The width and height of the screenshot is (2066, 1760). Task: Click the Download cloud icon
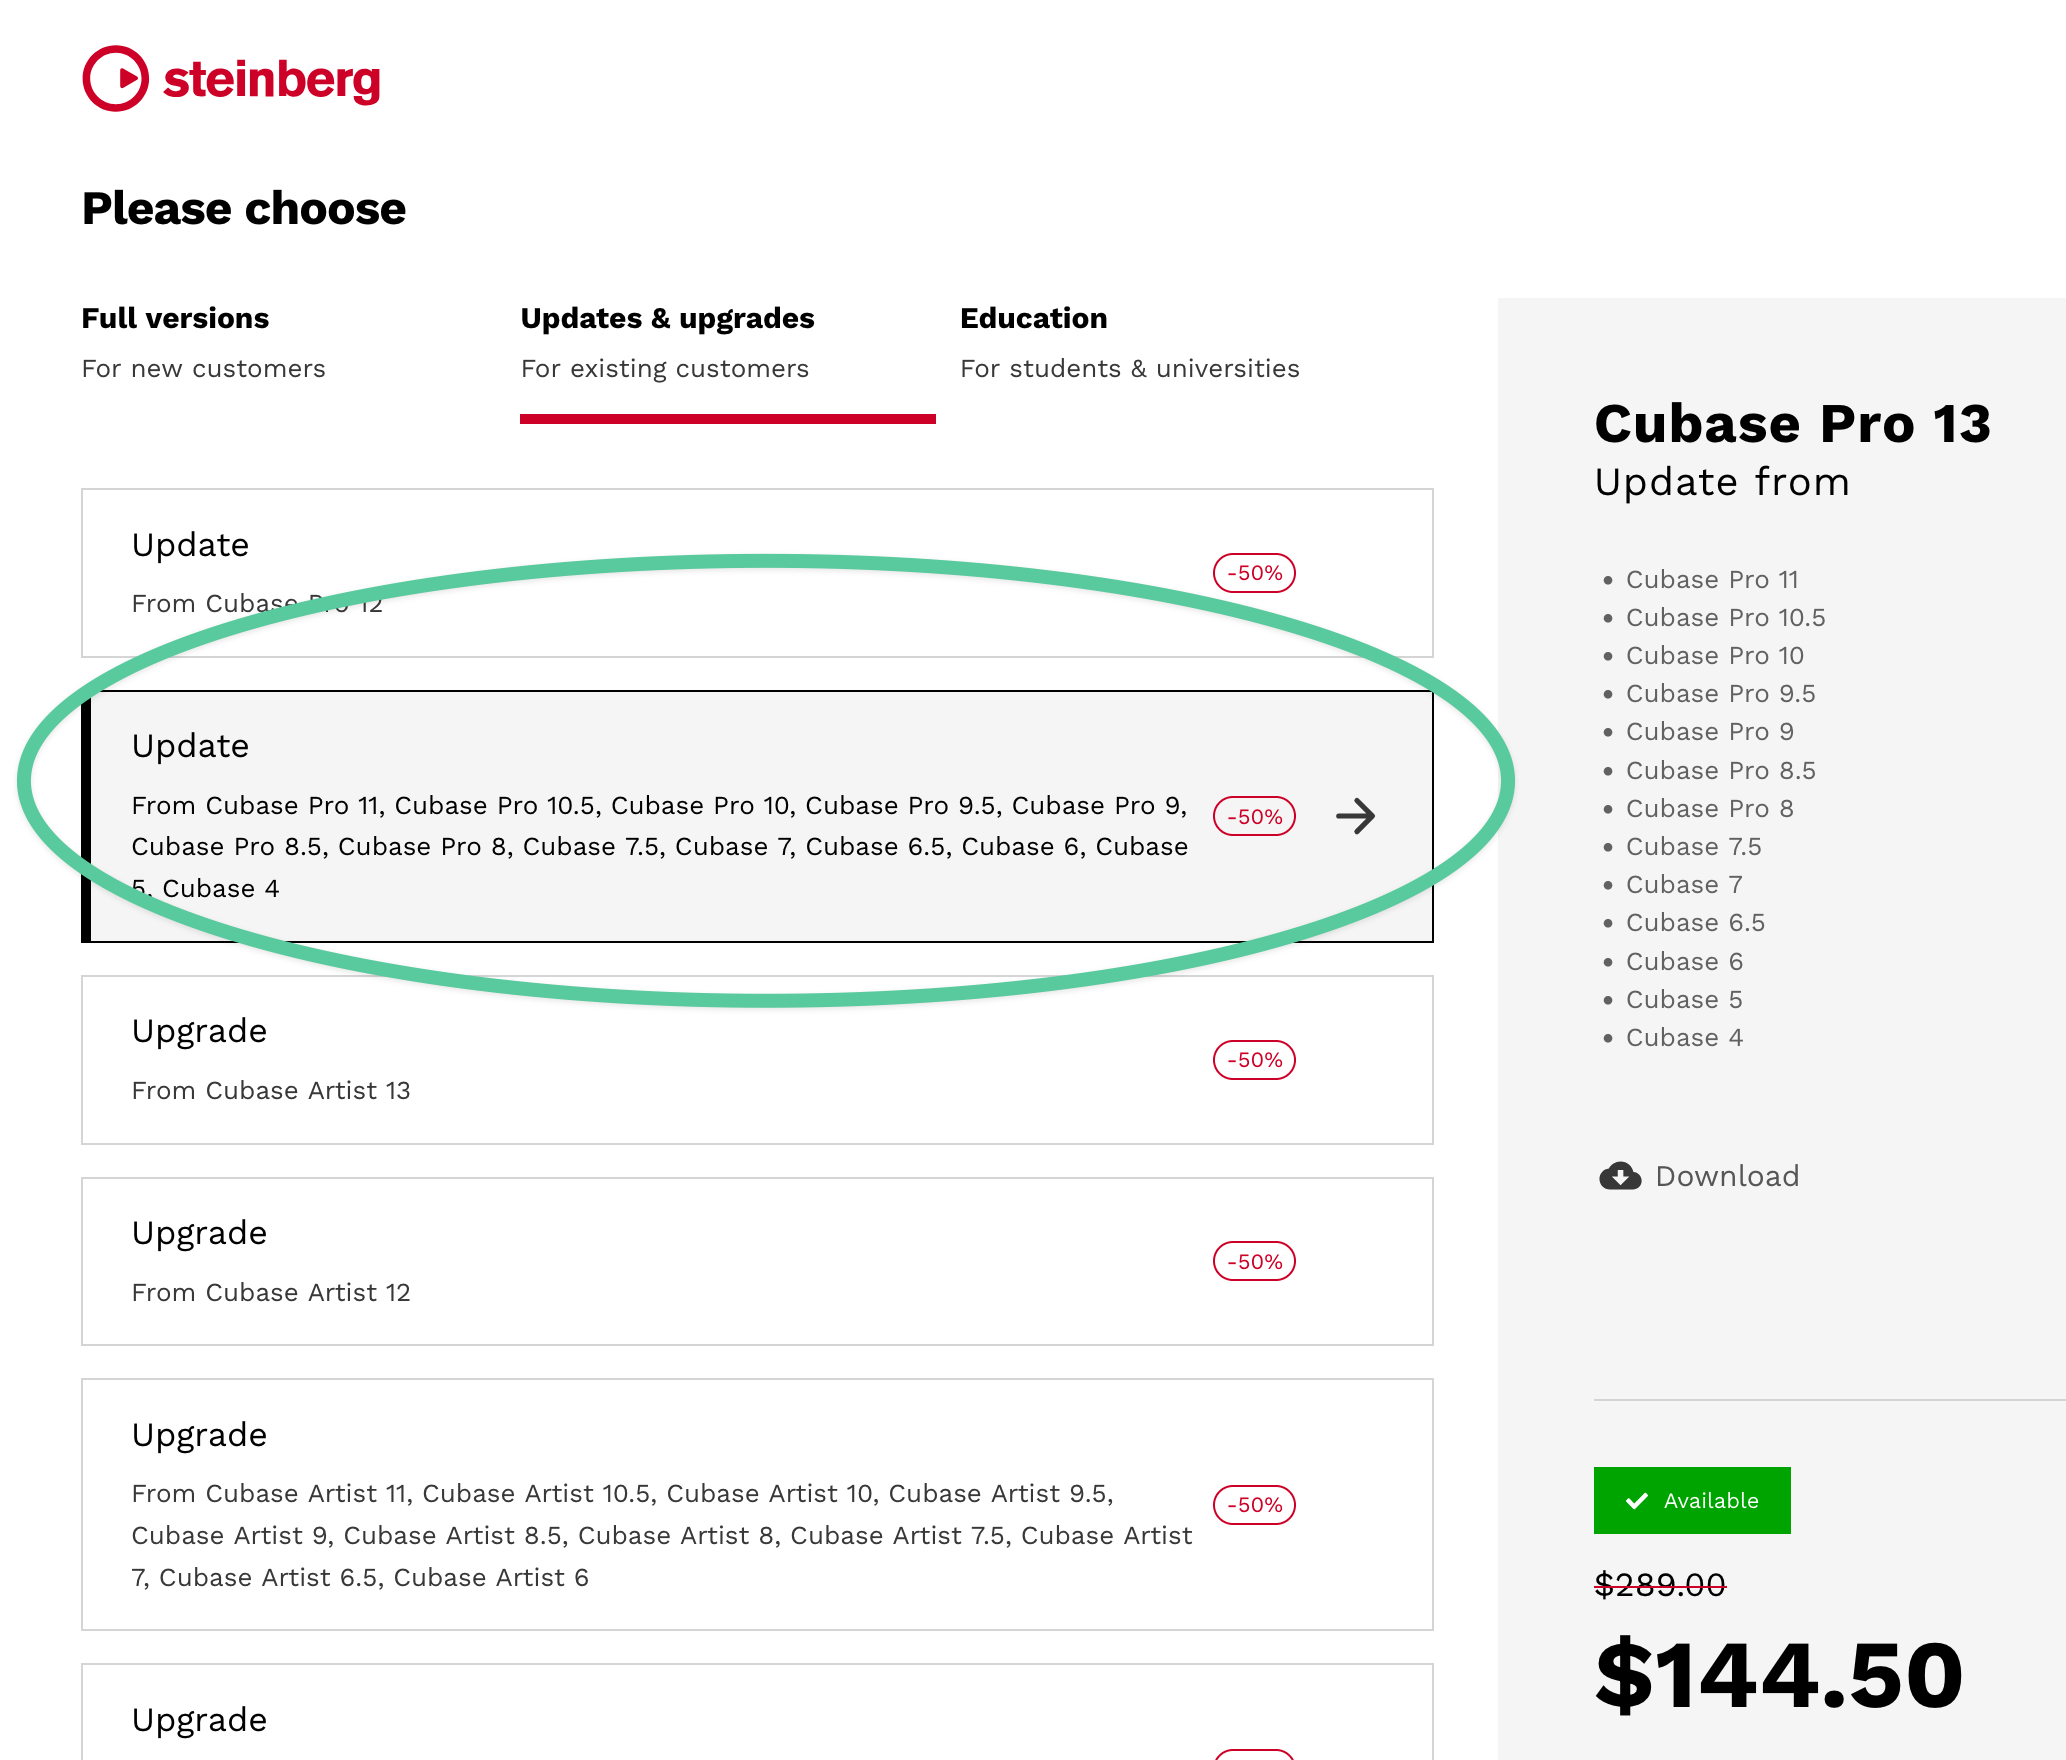pyautogui.click(x=1619, y=1176)
